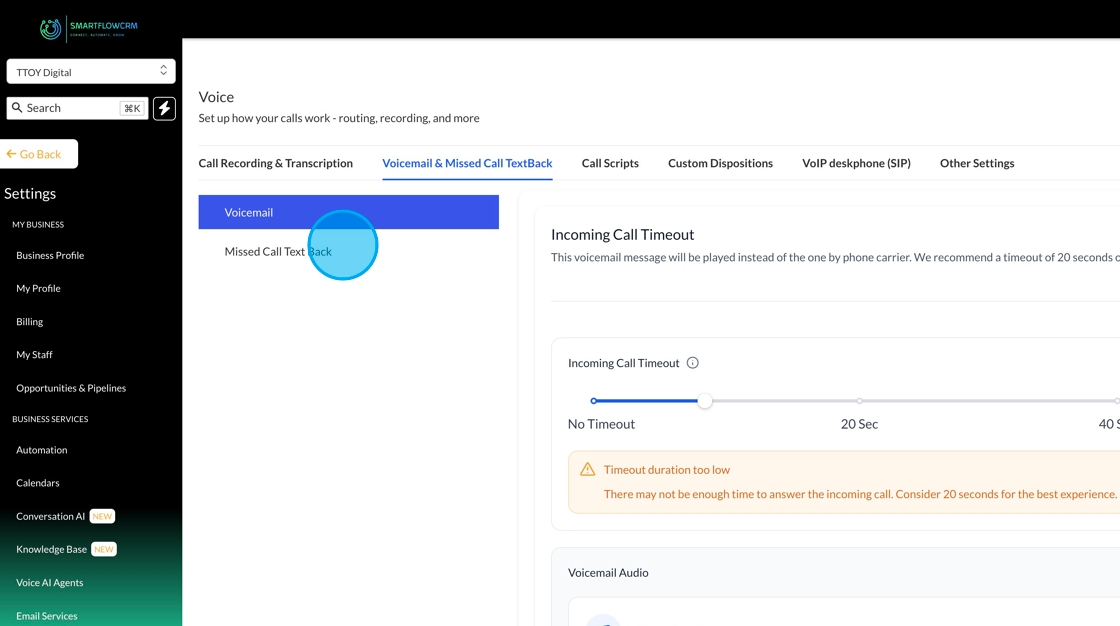Image resolution: width=1120 pixels, height=626 pixels.
Task: Open Conversation AI settings
Action: pyautogui.click(x=51, y=516)
